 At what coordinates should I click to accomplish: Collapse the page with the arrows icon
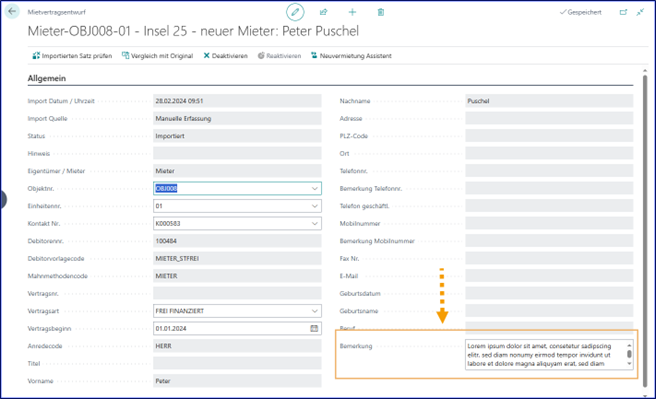(x=640, y=12)
